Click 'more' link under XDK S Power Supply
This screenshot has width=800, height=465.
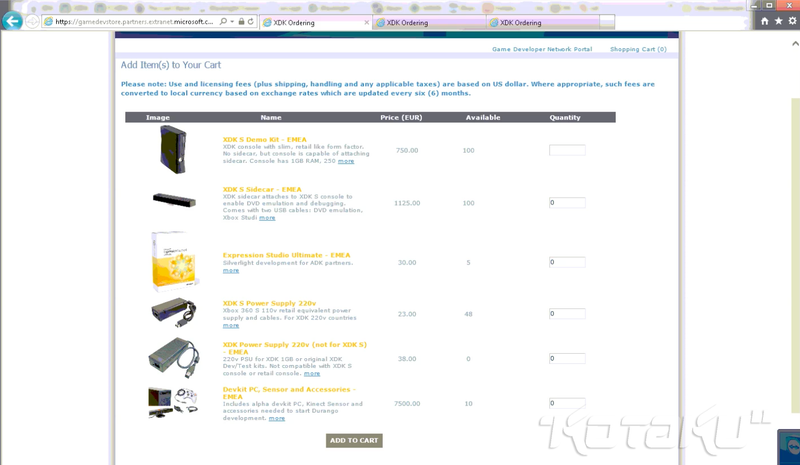point(231,325)
